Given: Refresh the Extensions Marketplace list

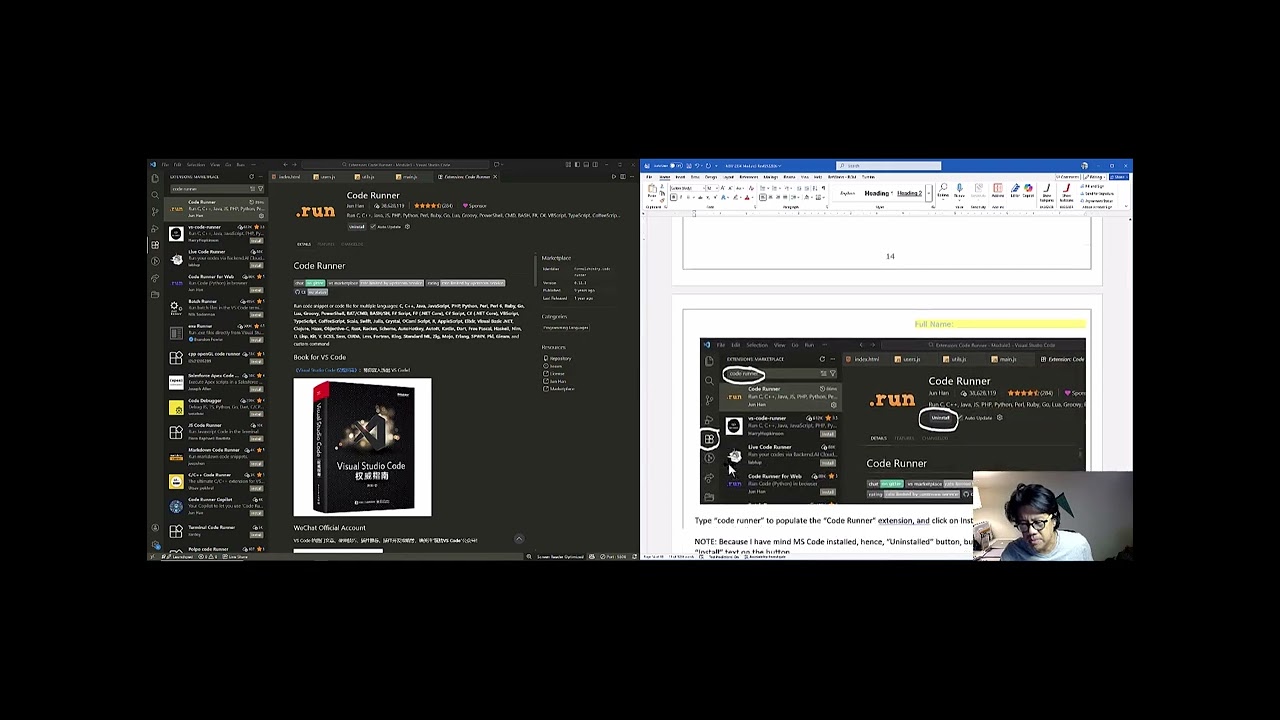Looking at the screenshot, I should (x=252, y=177).
